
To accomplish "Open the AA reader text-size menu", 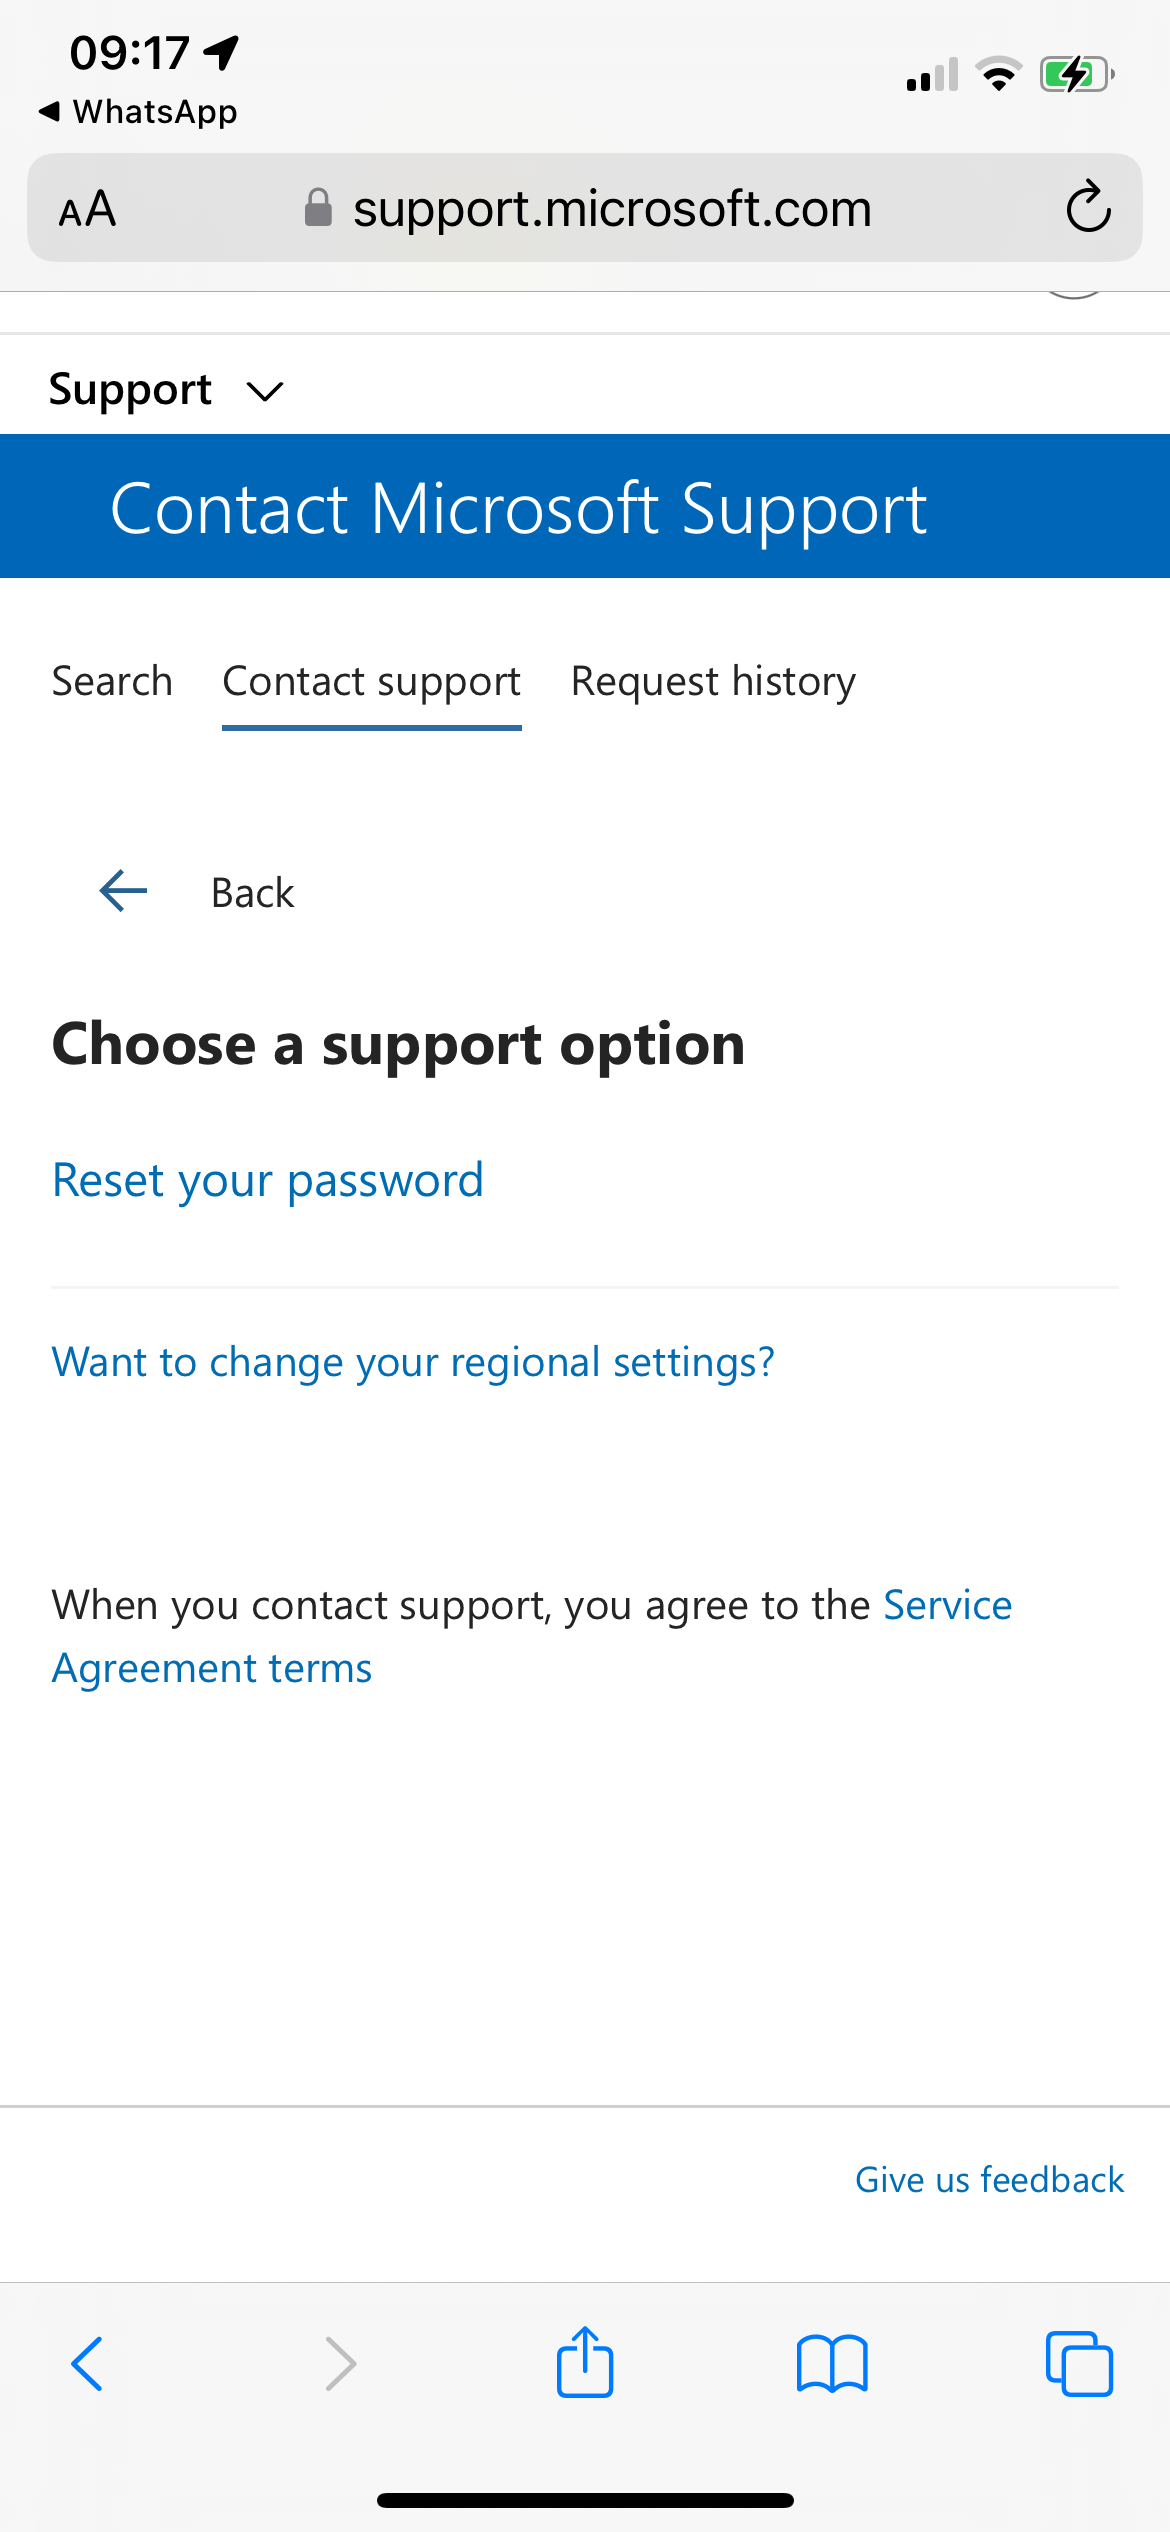I will [x=88, y=210].
